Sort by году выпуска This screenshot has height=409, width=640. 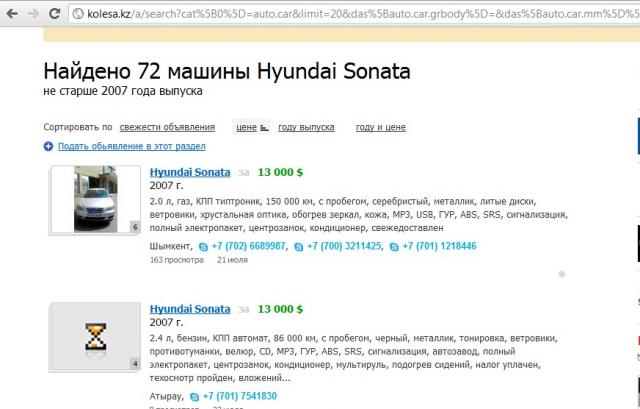[x=306, y=127]
